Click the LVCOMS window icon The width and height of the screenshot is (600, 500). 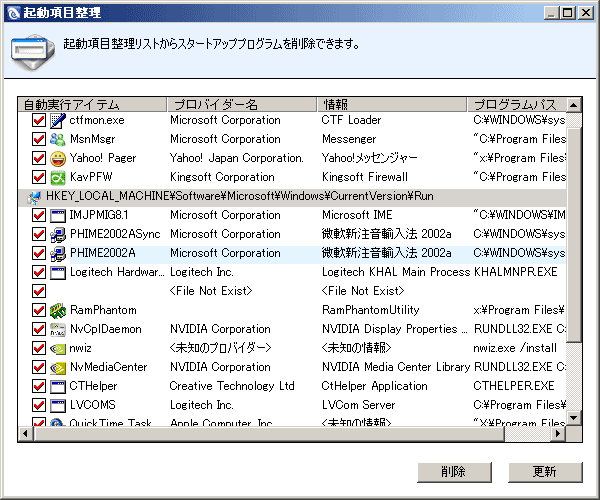[58, 406]
